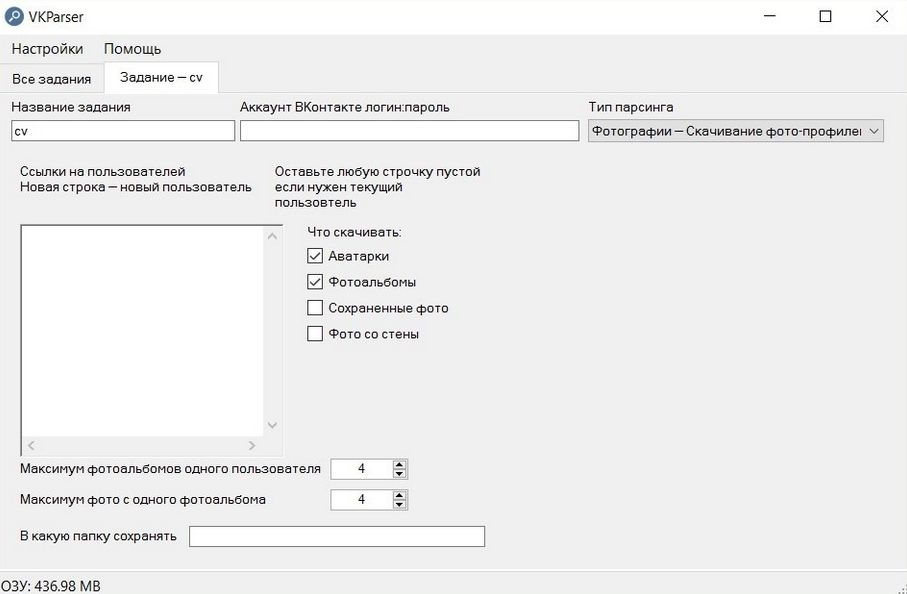Click the links list scroll-down arrow
The width and height of the screenshot is (907, 594).
point(271,425)
